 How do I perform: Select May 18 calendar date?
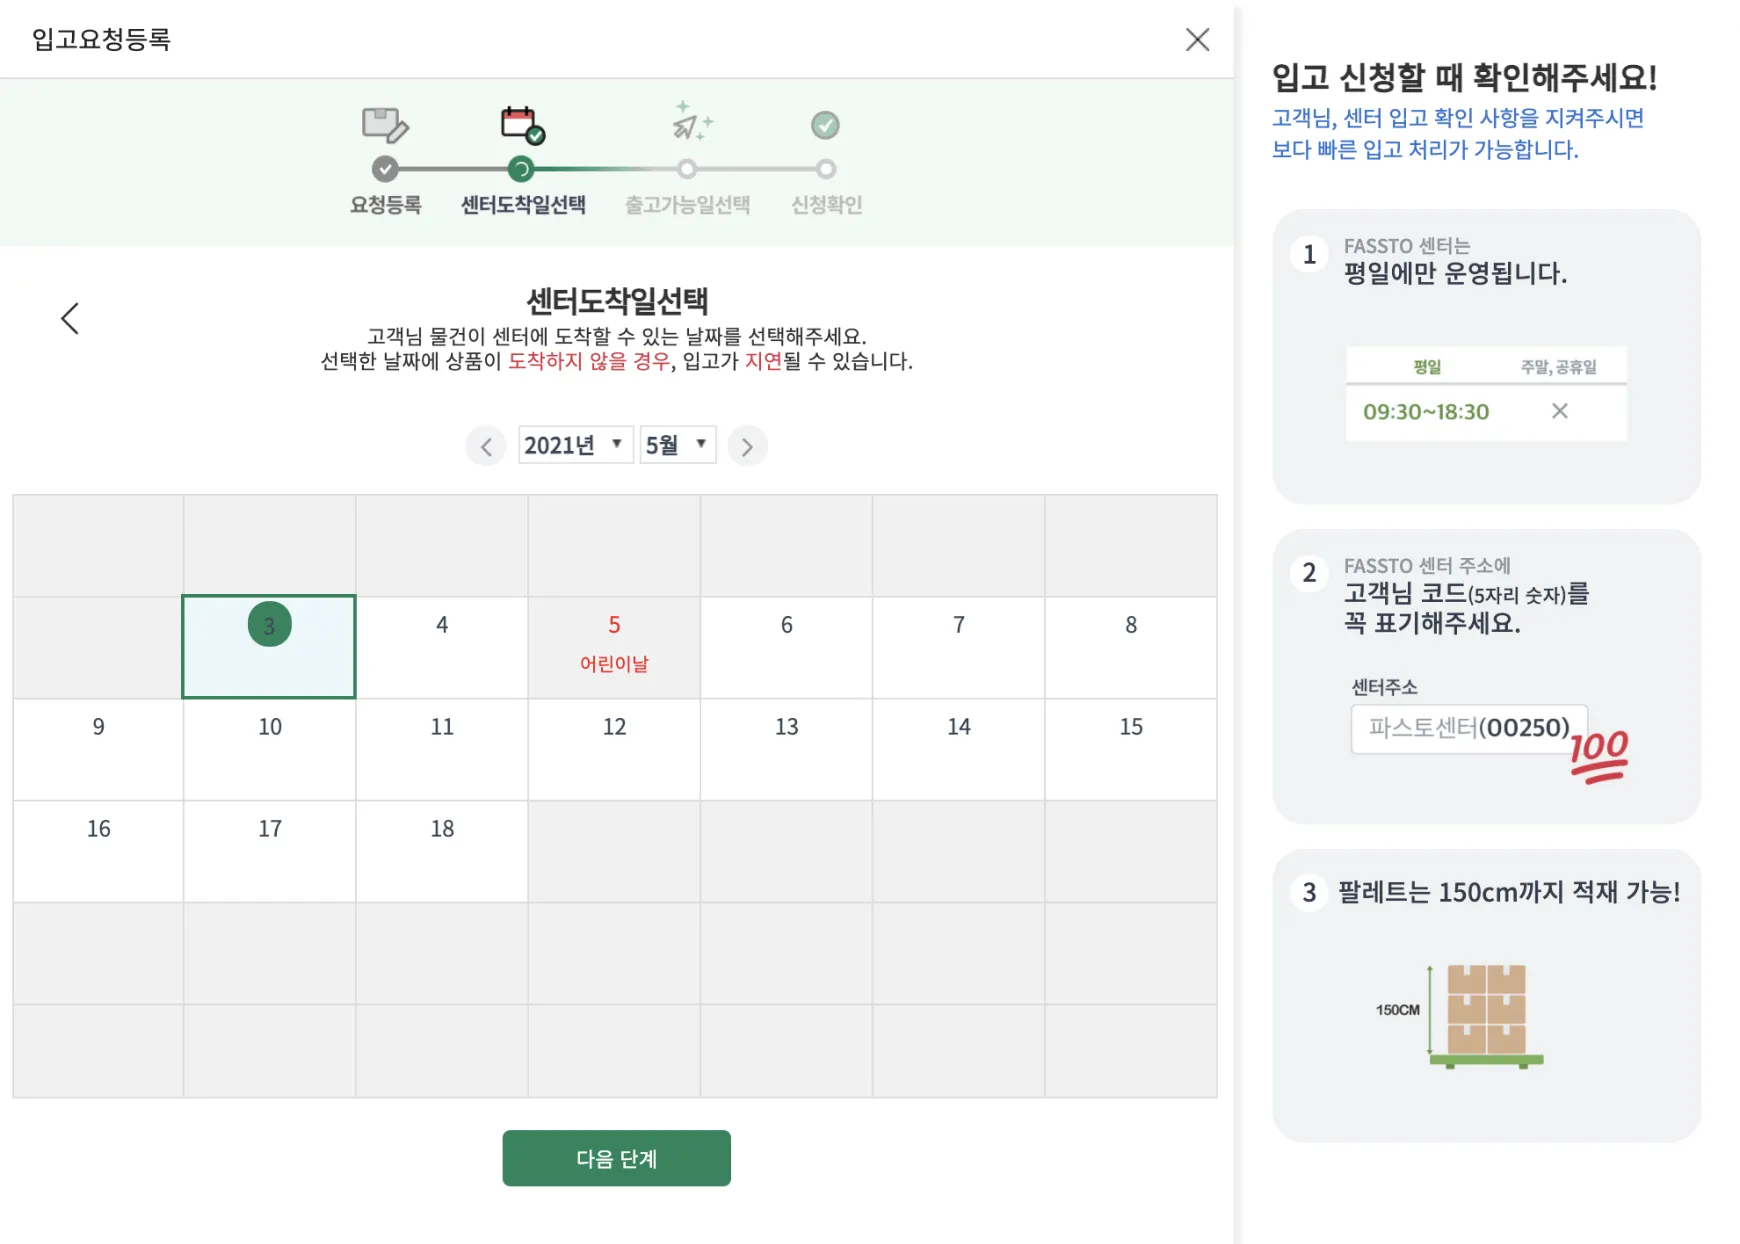tap(442, 850)
